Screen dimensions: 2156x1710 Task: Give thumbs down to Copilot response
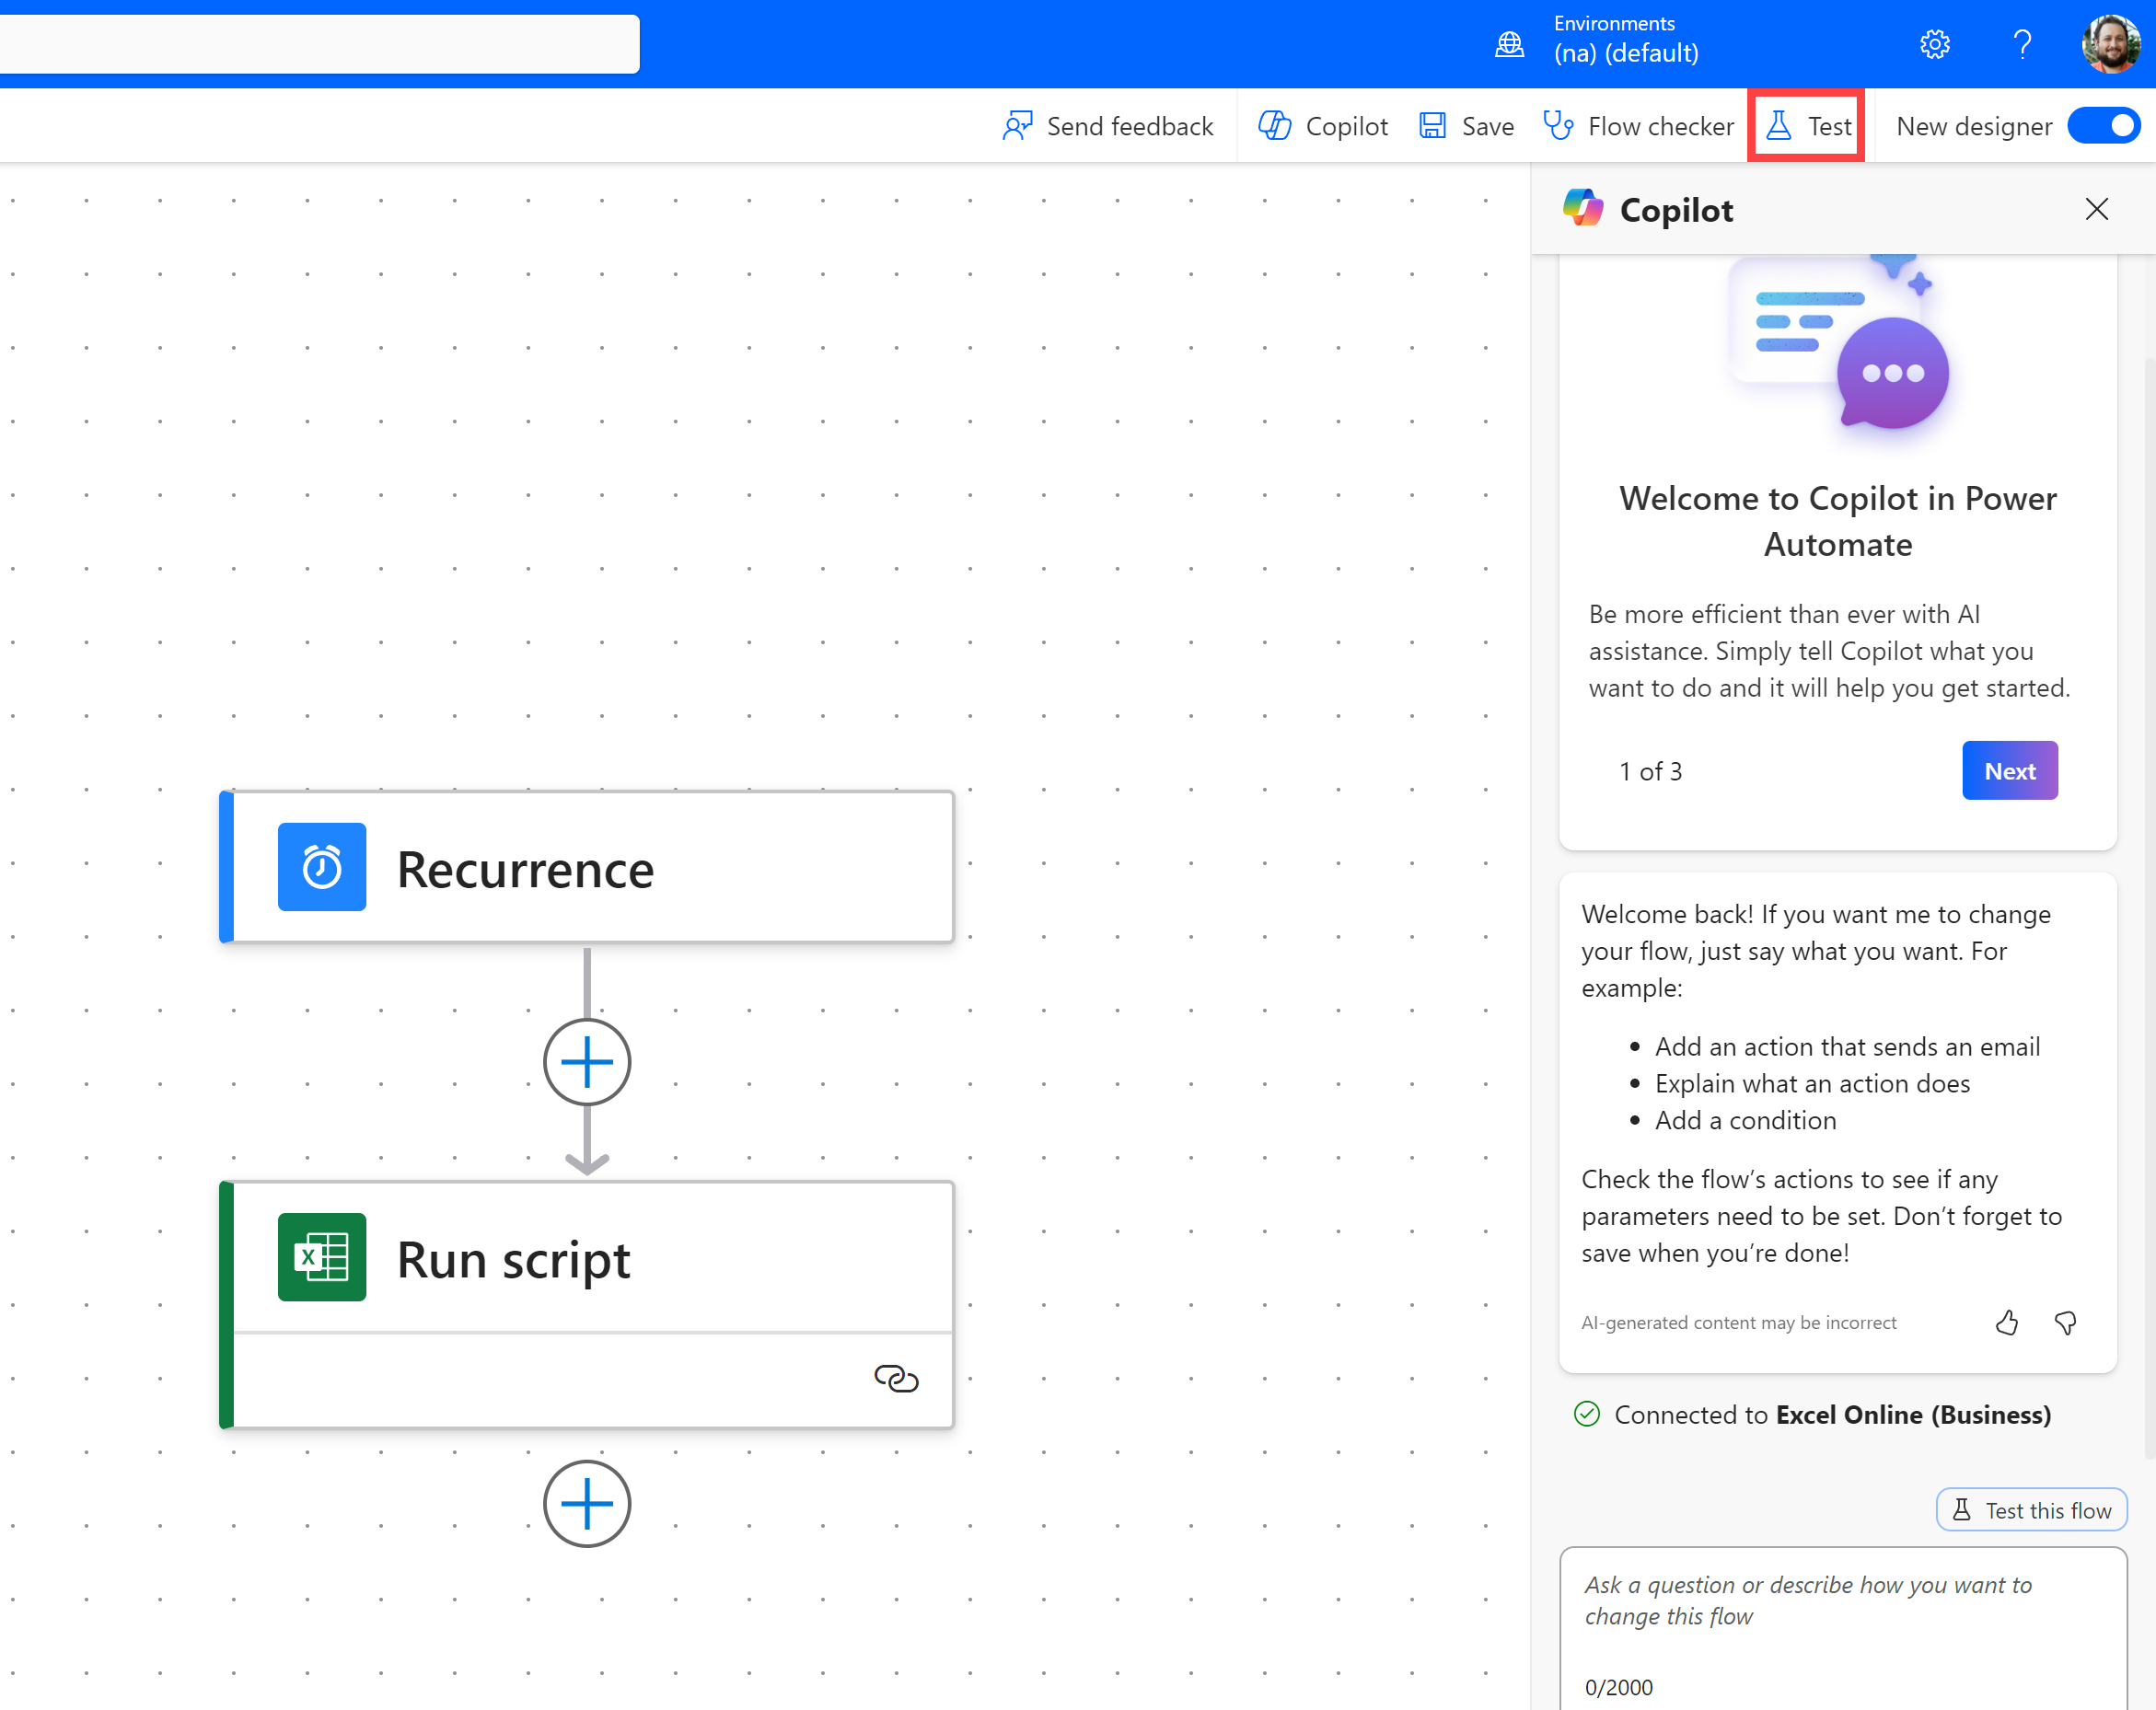pos(2065,1322)
